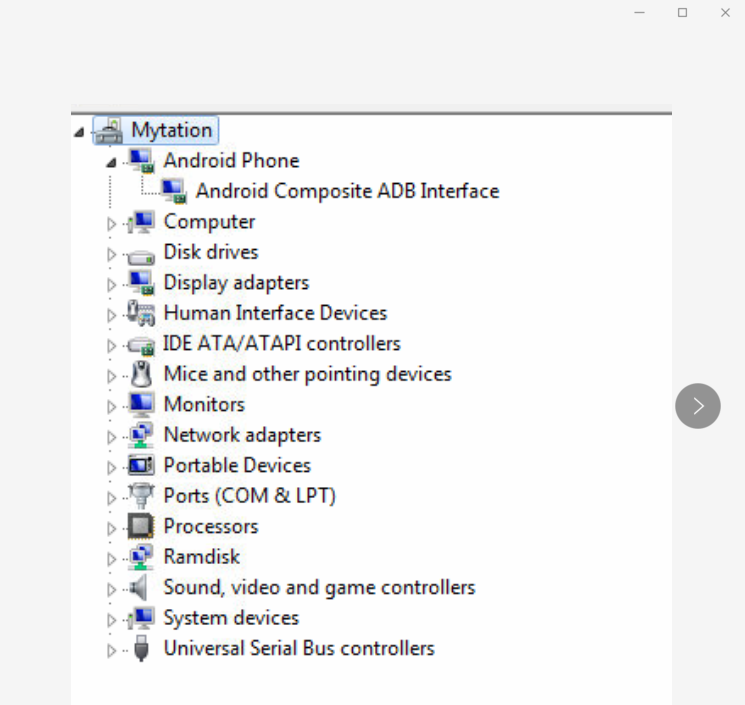Select Android Composite ADB Interface
This screenshot has width=745, height=705.
(x=346, y=191)
